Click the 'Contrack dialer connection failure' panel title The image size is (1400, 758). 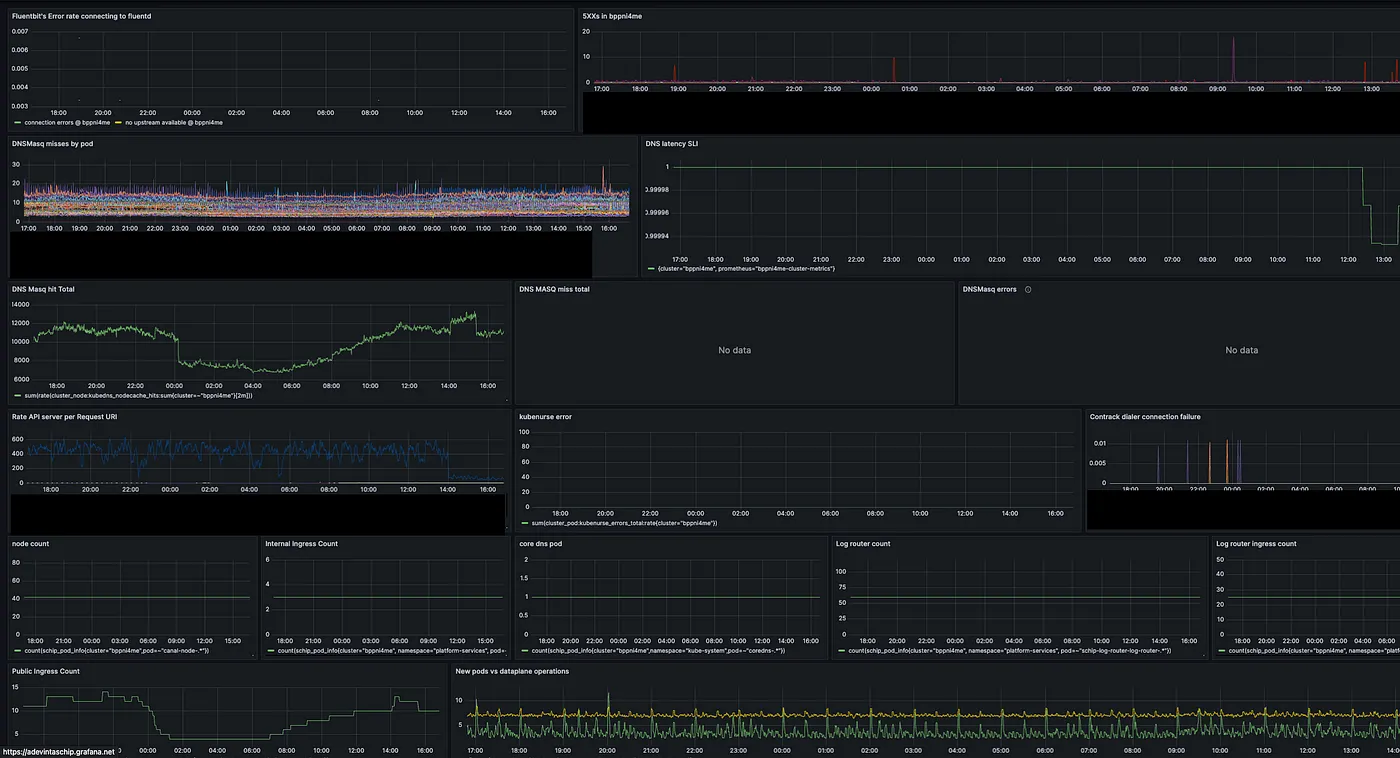1145,416
